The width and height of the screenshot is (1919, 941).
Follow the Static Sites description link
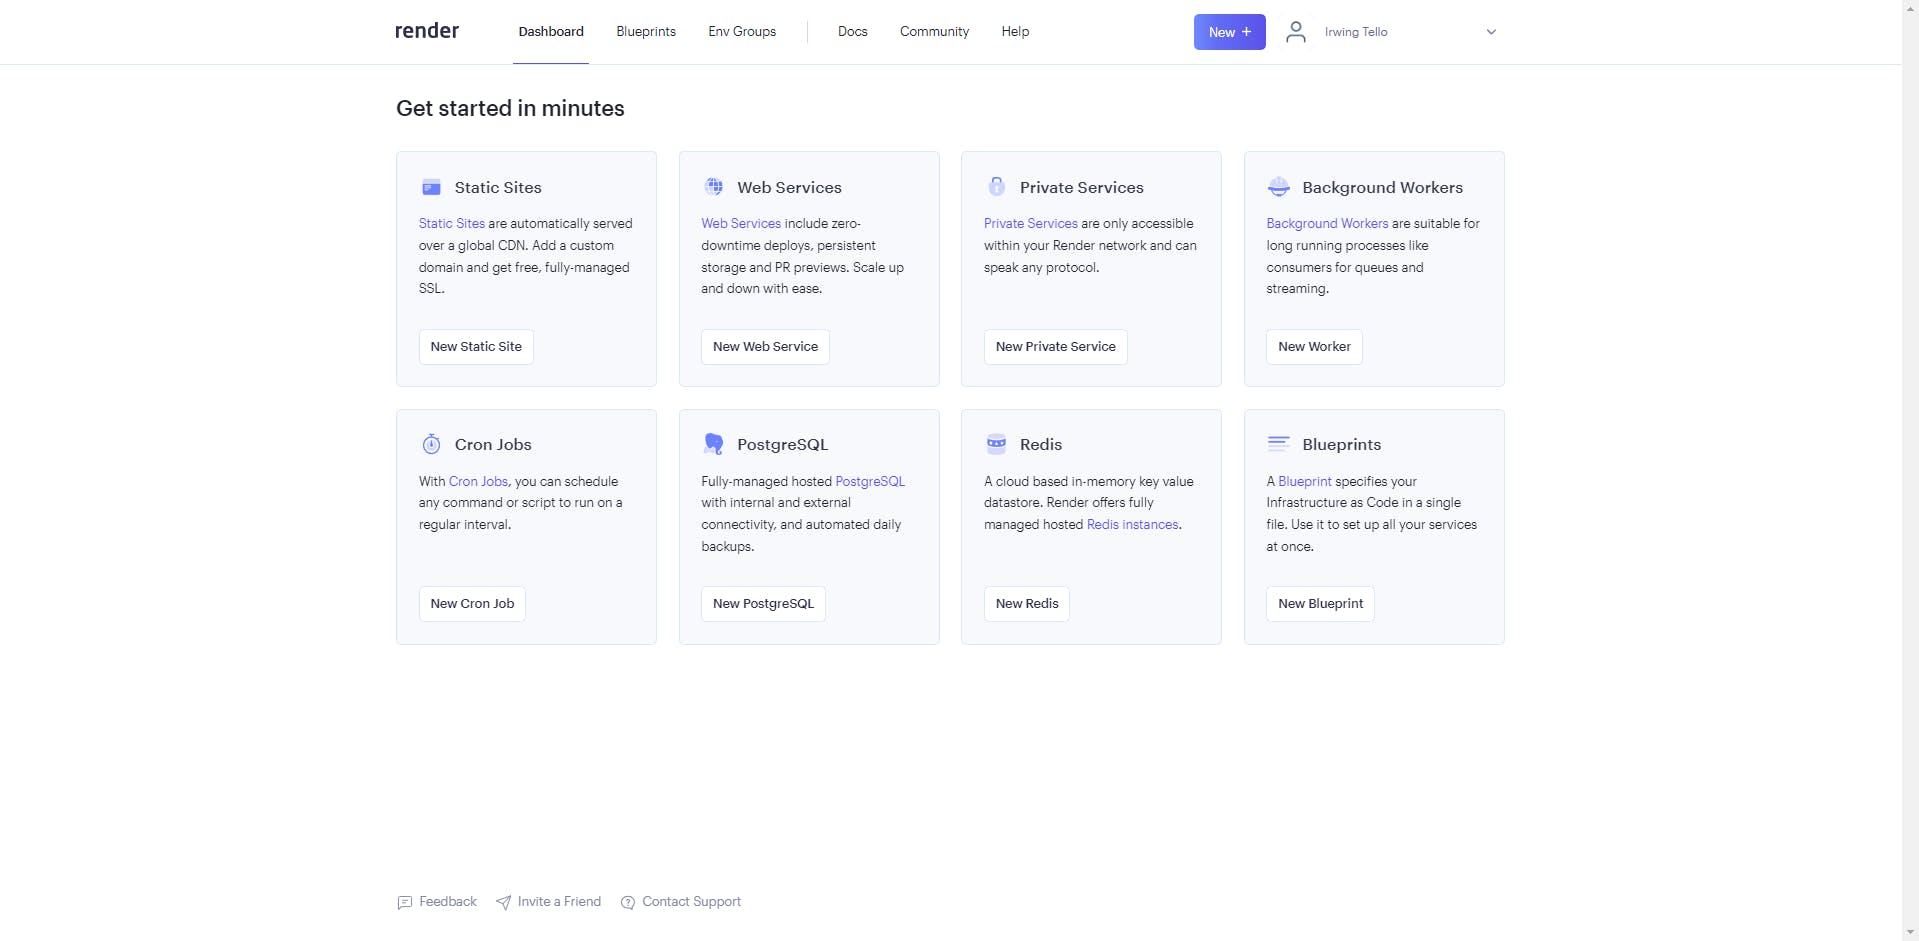[451, 224]
